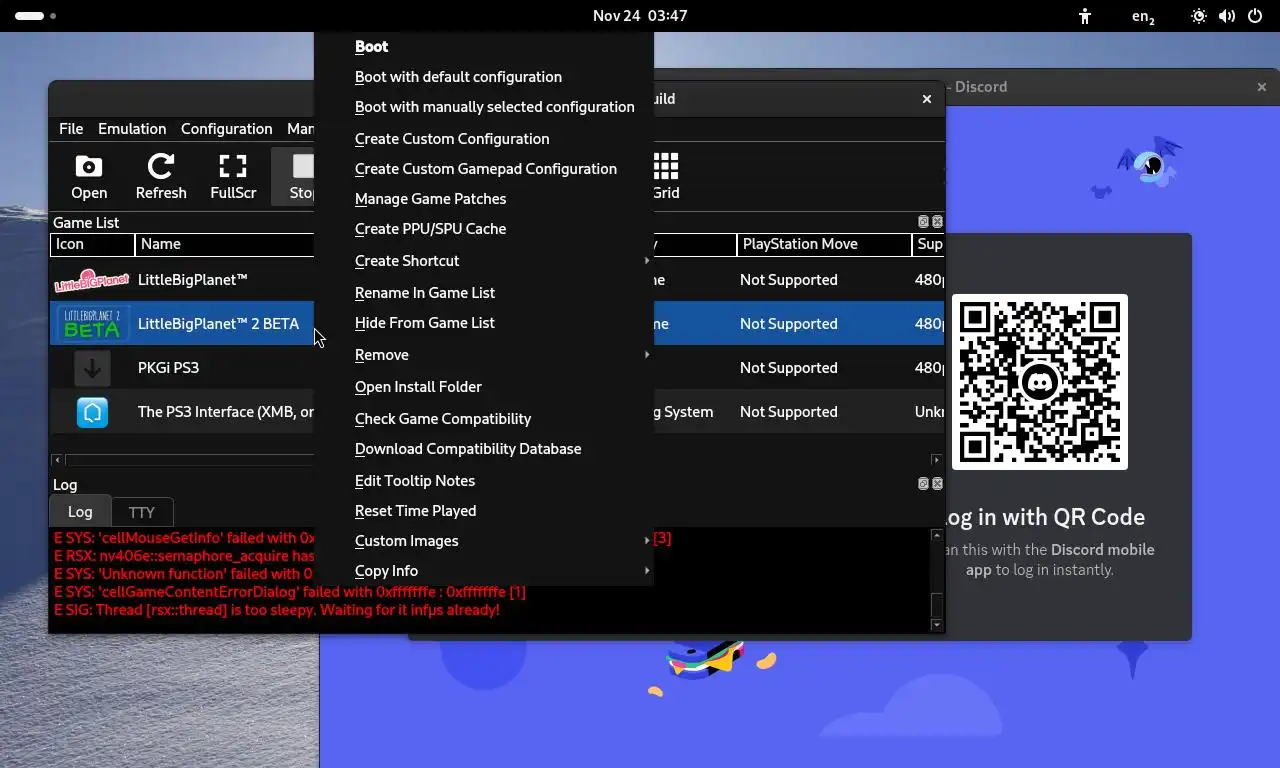
Task: Select Check Game Compatibility
Action: [484, 419]
